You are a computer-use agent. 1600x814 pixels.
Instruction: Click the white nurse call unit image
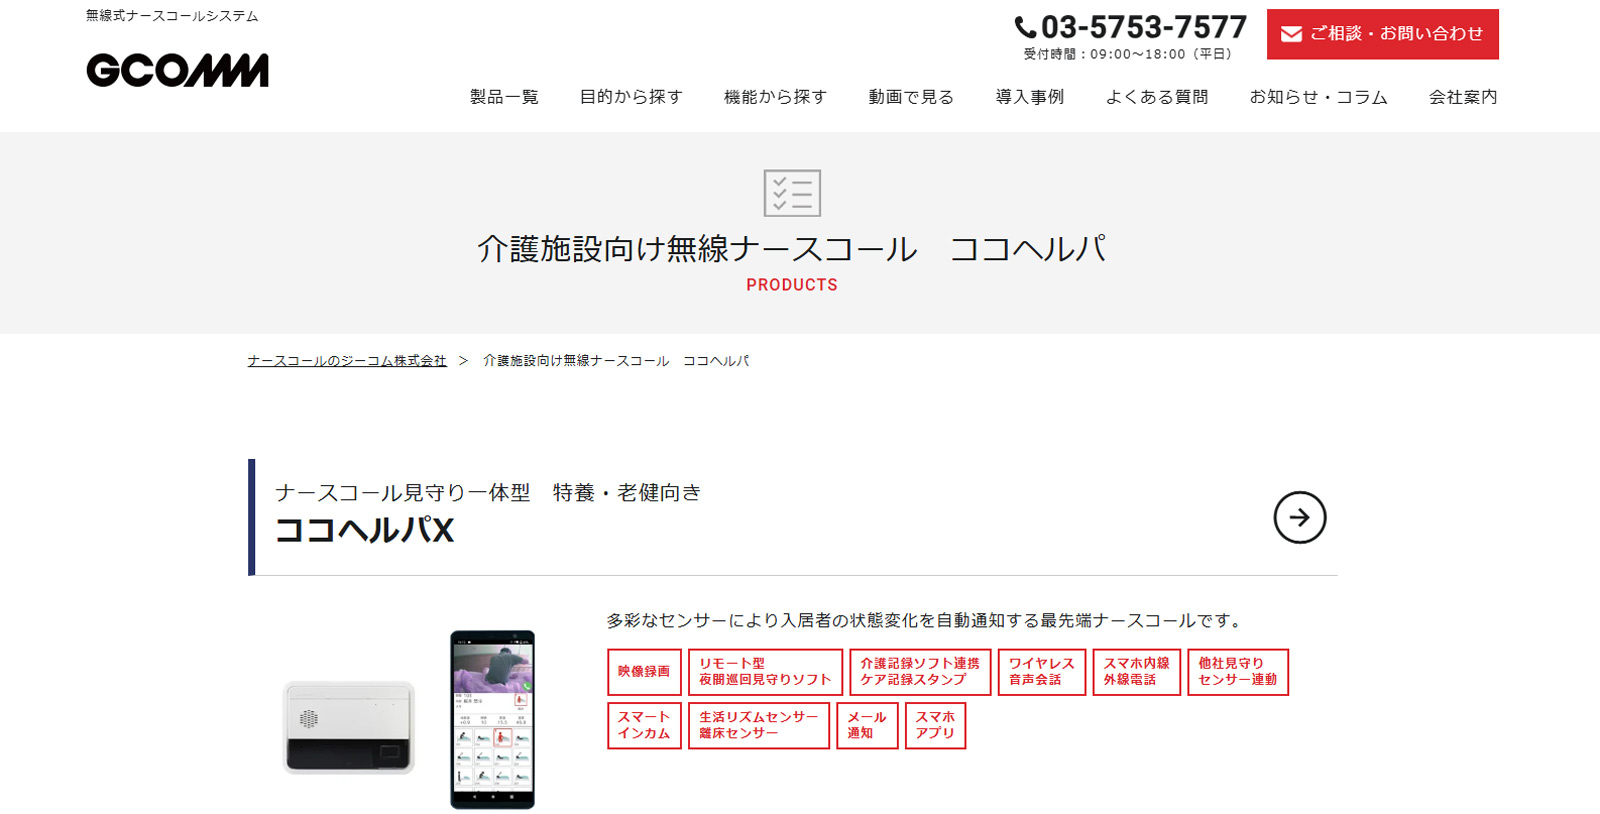[x=349, y=727]
